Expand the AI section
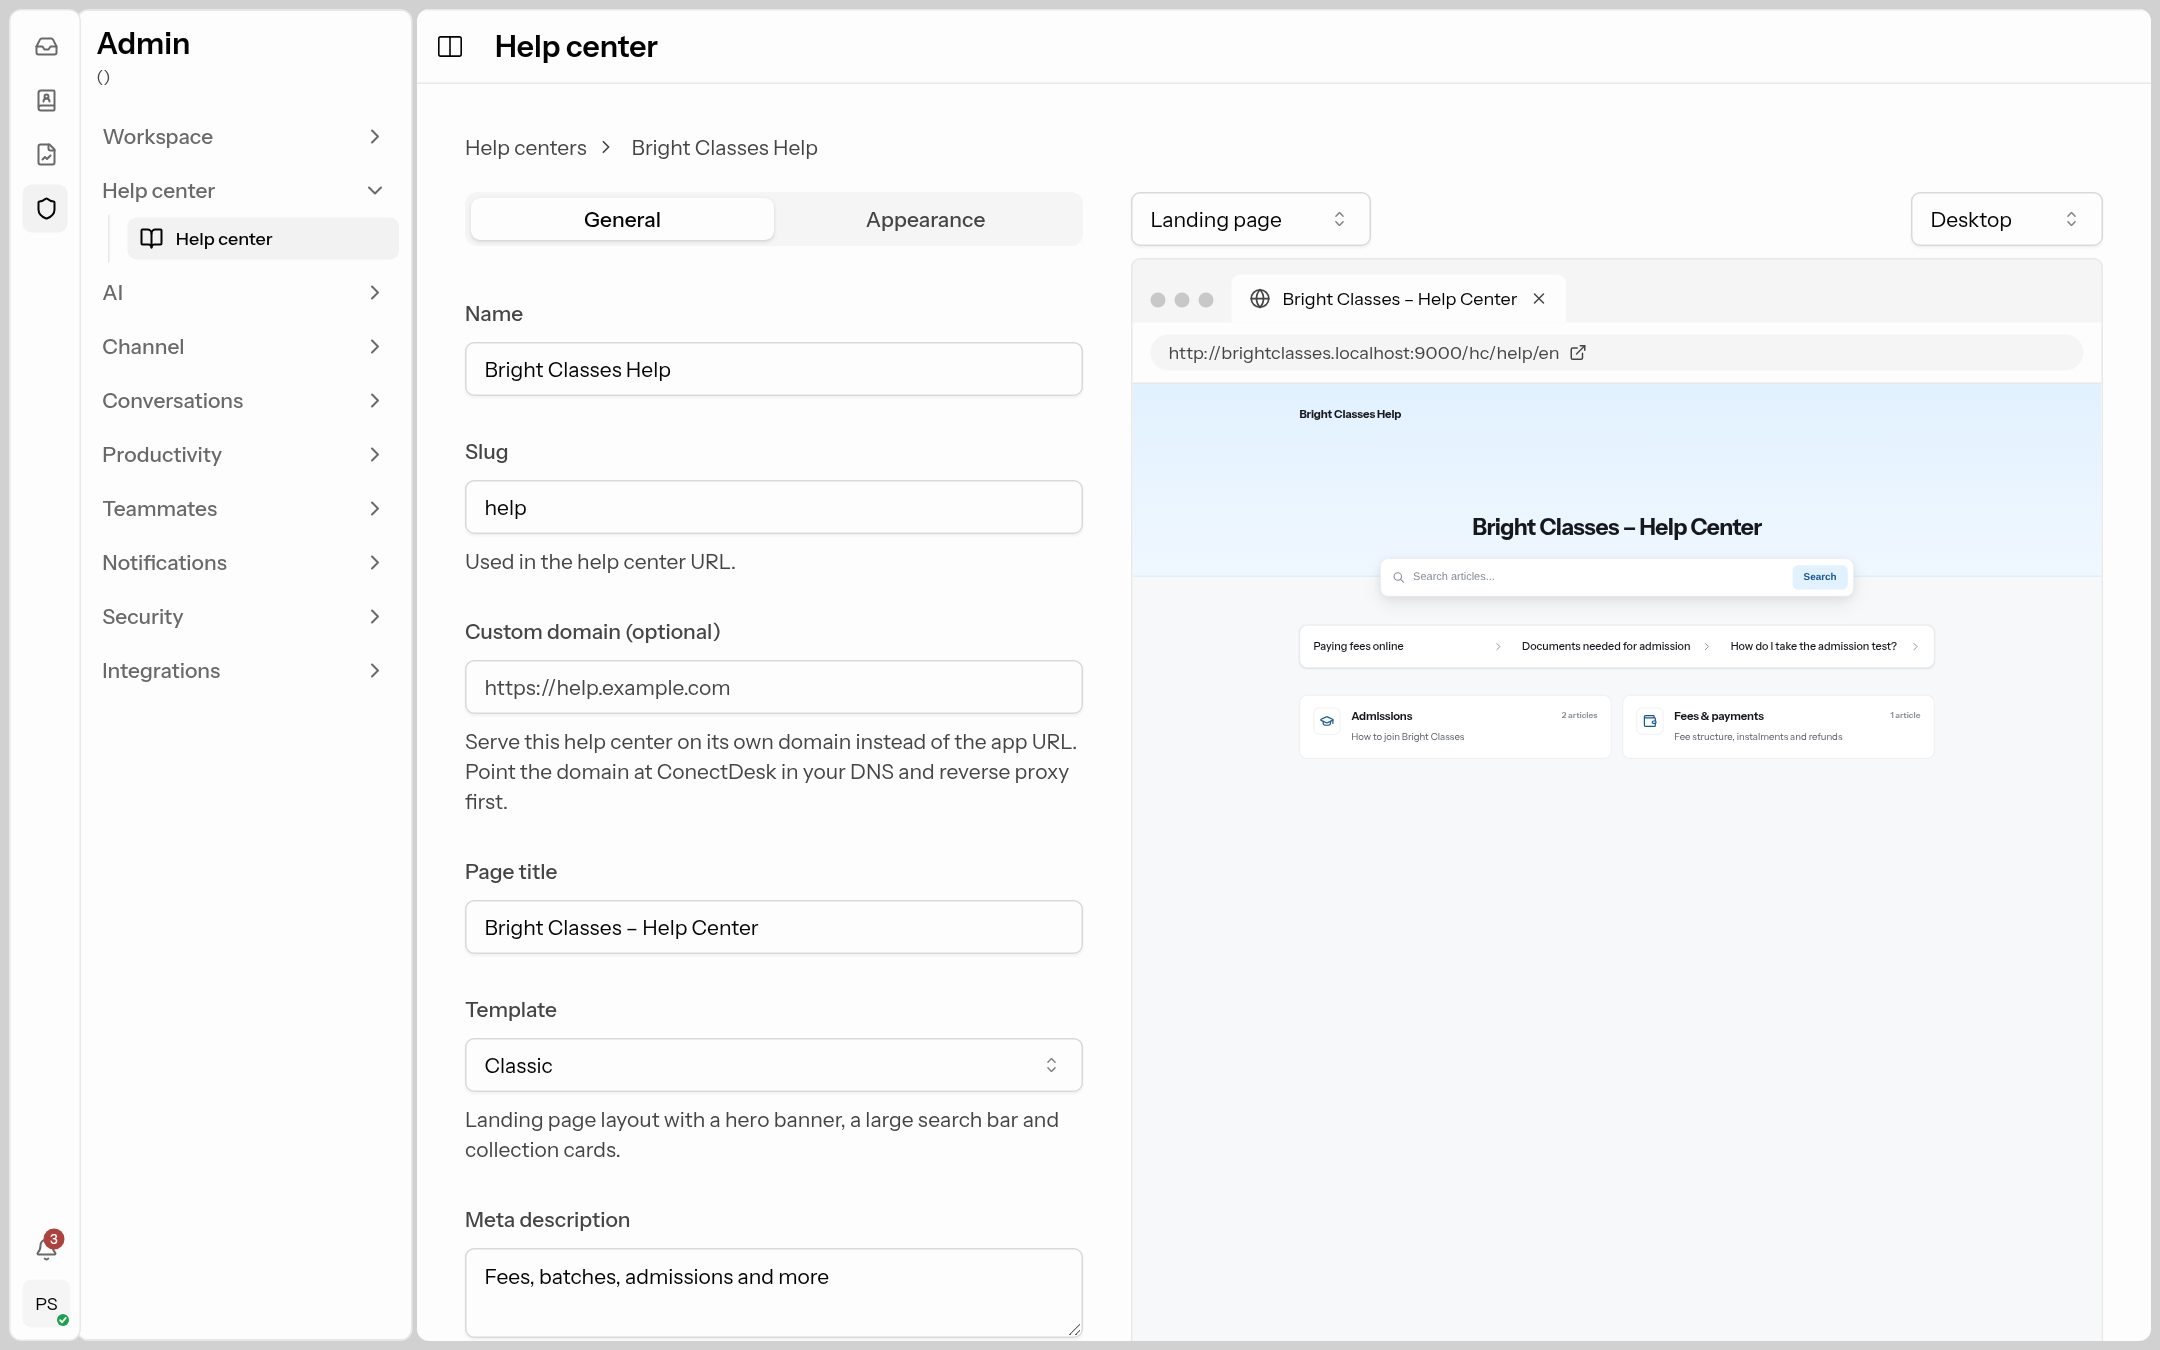Image resolution: width=2160 pixels, height=1350 pixels. click(243, 293)
